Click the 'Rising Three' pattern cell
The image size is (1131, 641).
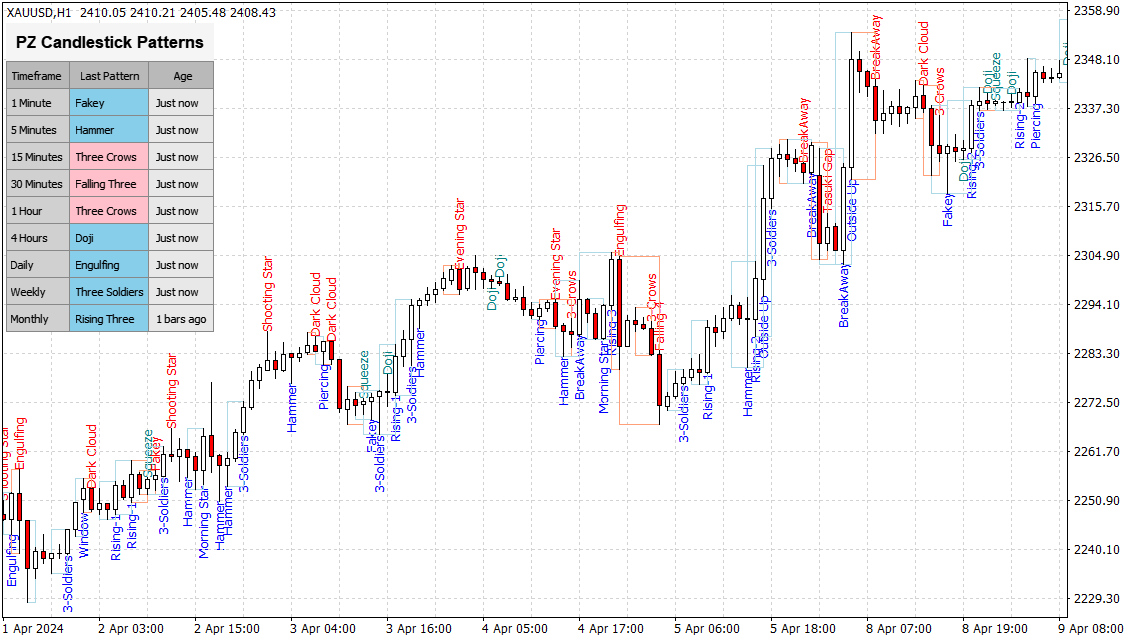point(110,319)
